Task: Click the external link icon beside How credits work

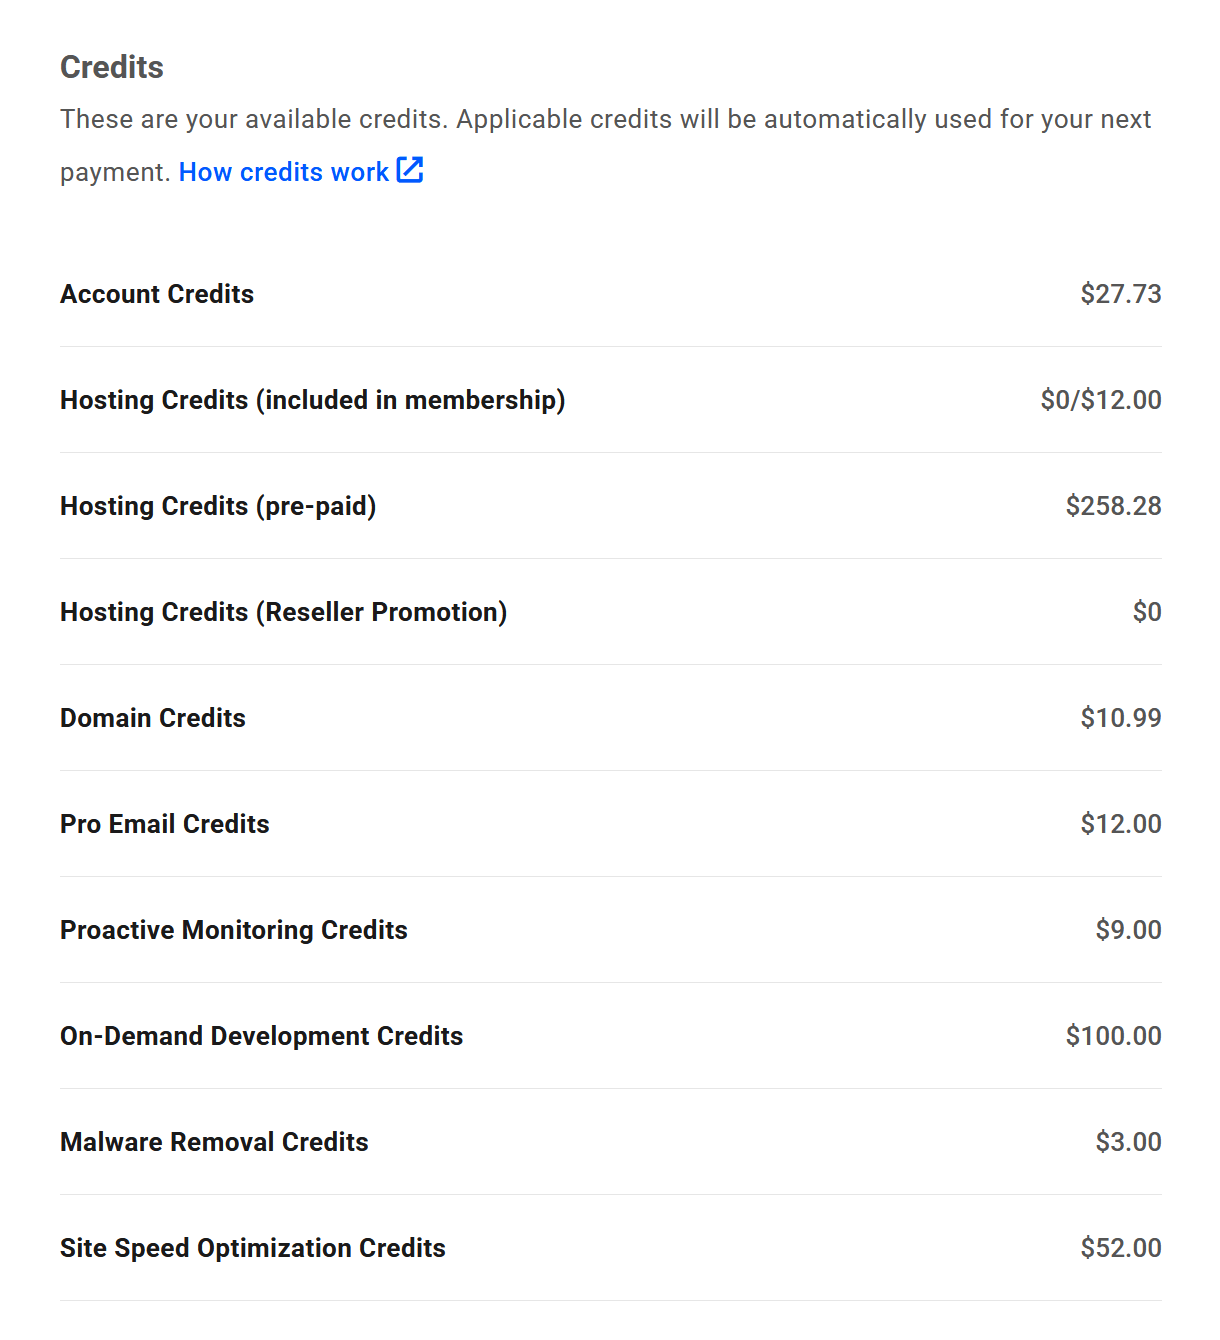Action: [410, 170]
